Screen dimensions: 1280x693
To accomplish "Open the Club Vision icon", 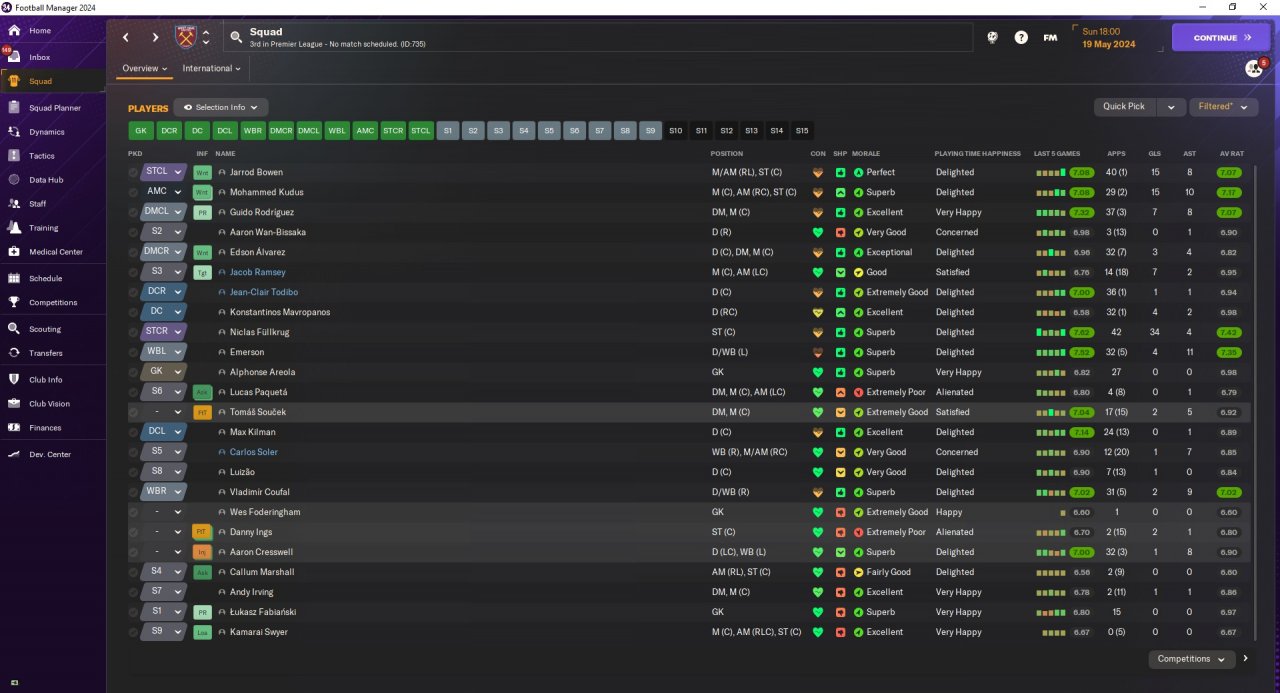I will [14, 403].
